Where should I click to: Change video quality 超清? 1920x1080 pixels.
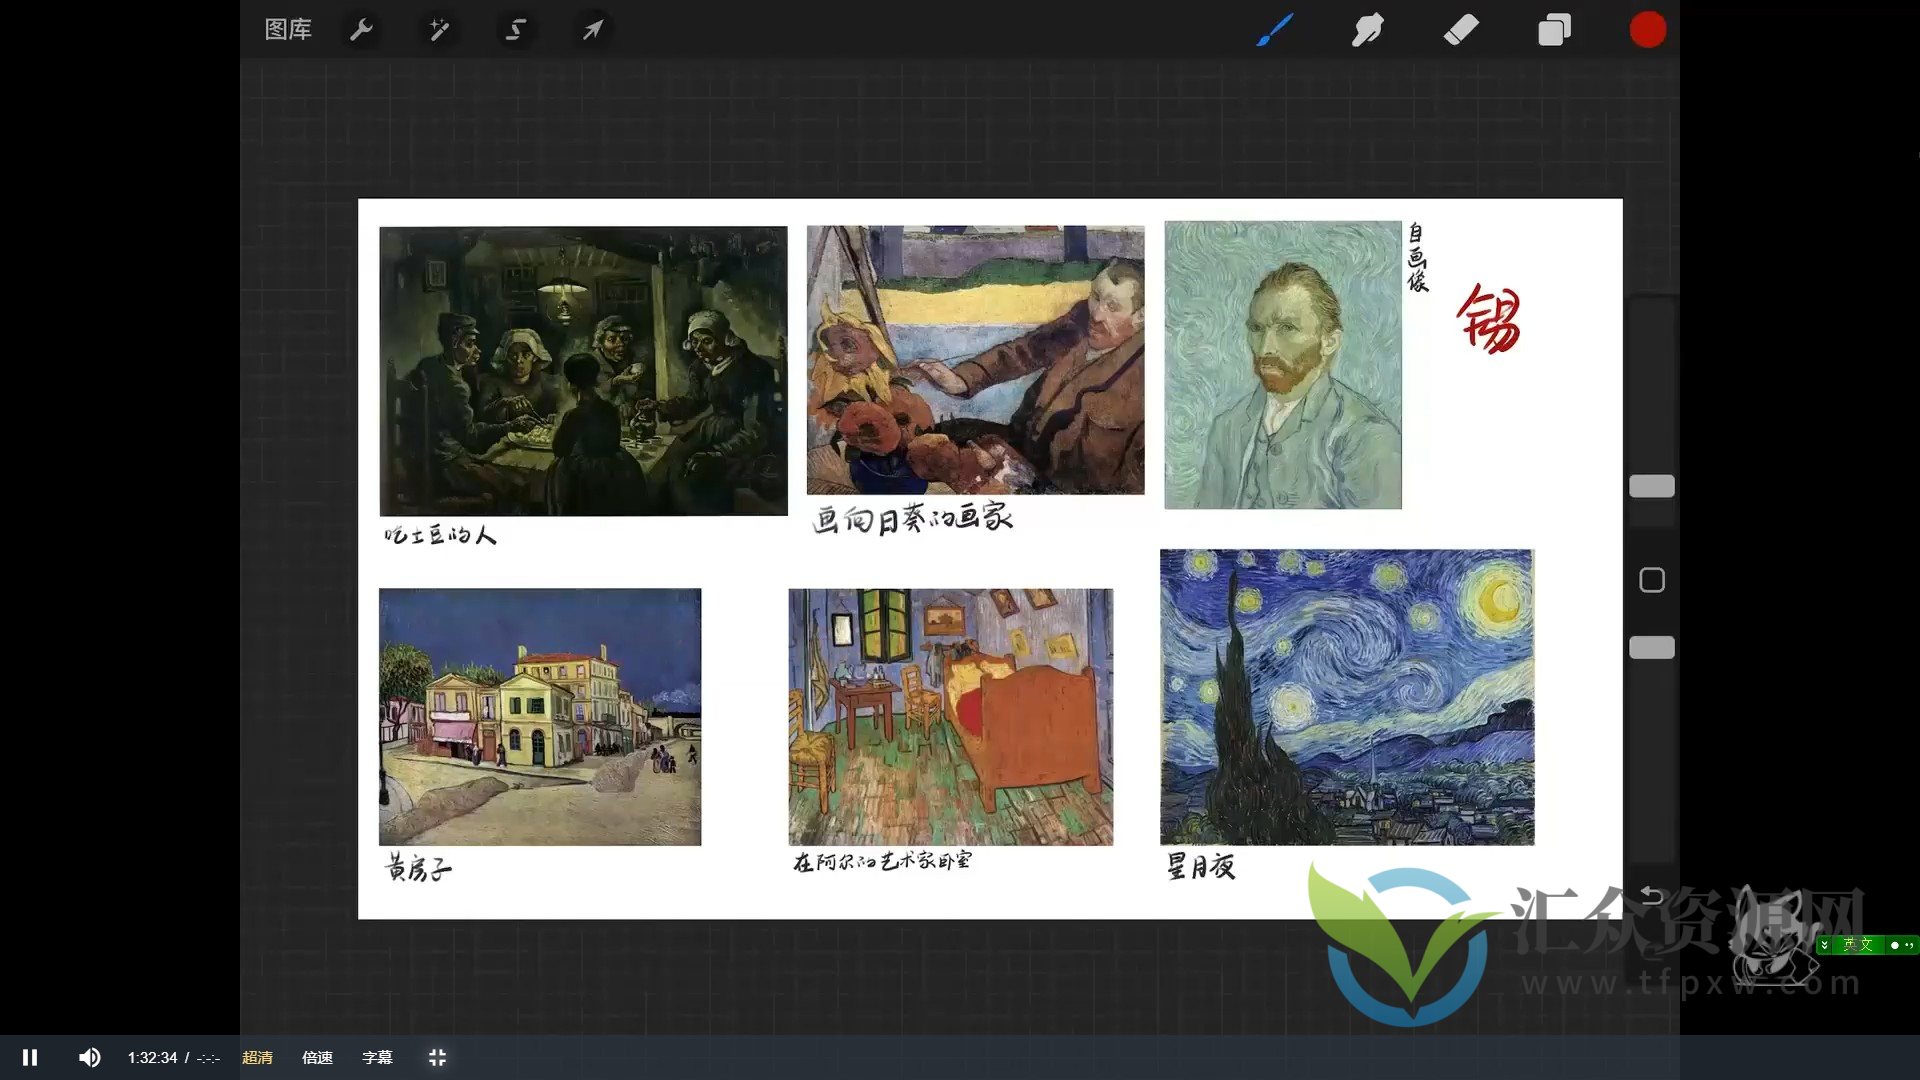pyautogui.click(x=257, y=1057)
